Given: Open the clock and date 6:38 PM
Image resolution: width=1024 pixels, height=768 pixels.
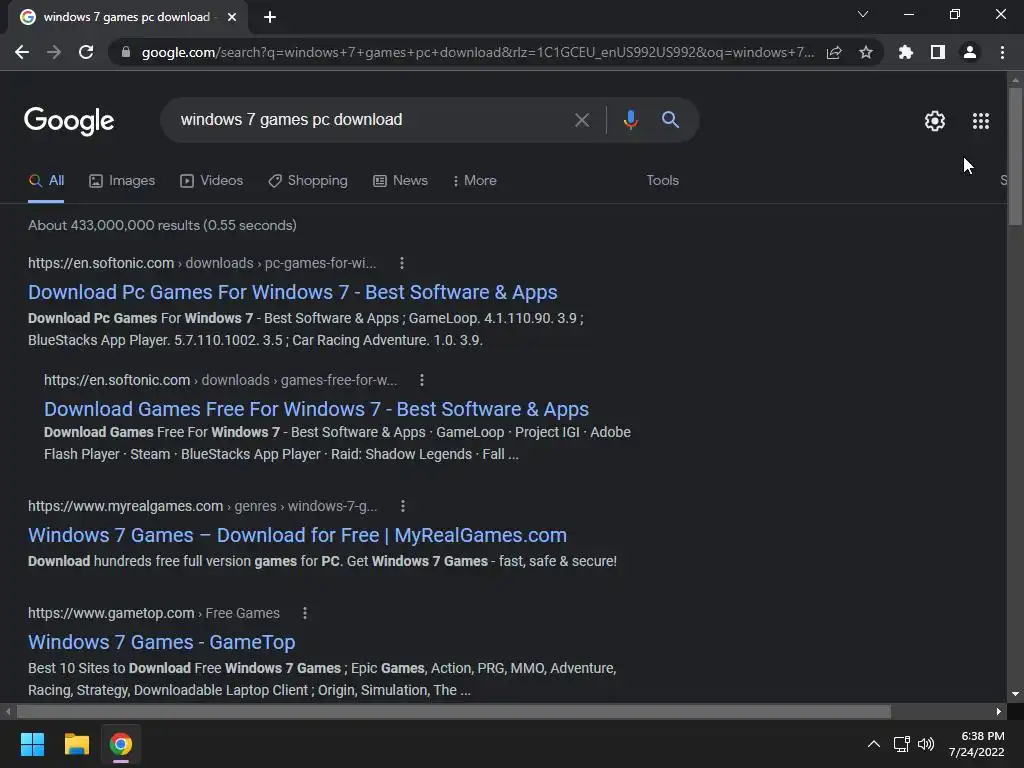Looking at the screenshot, I should (976, 744).
